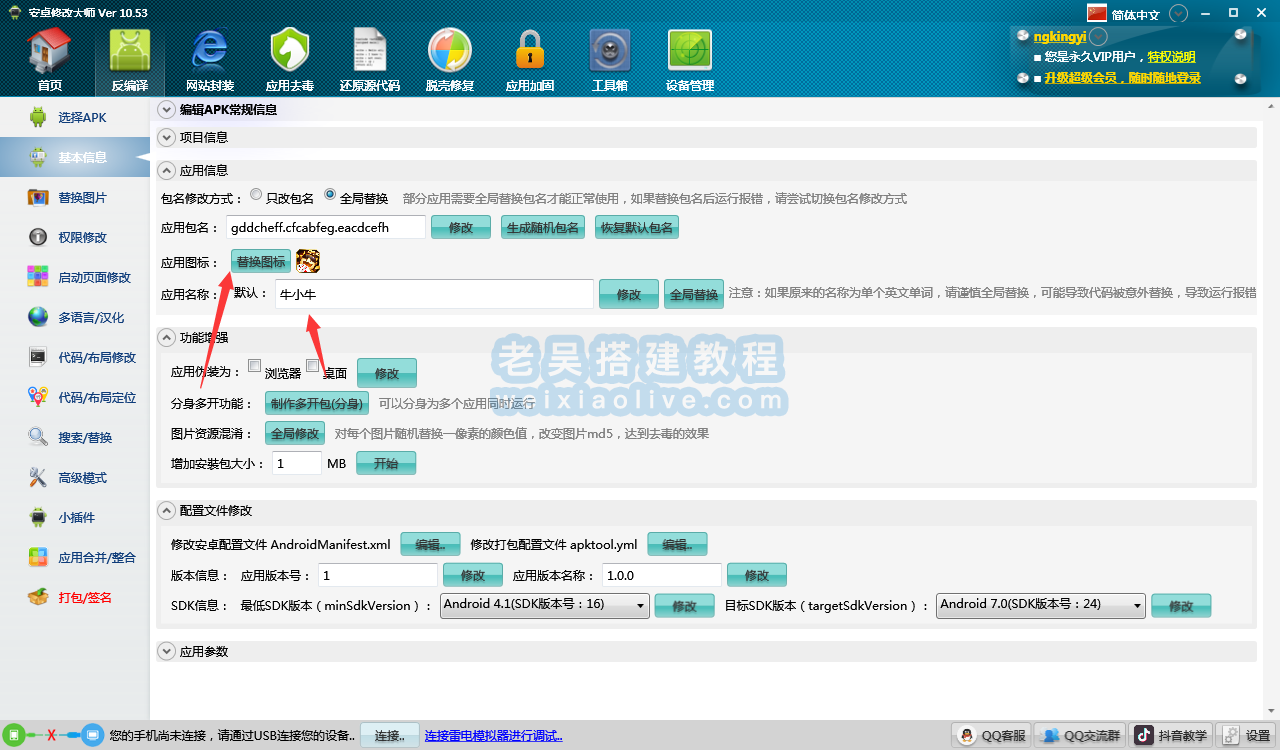The height and width of the screenshot is (750, 1280).
Task: Expand the 应用参数 section
Action: 167,651
